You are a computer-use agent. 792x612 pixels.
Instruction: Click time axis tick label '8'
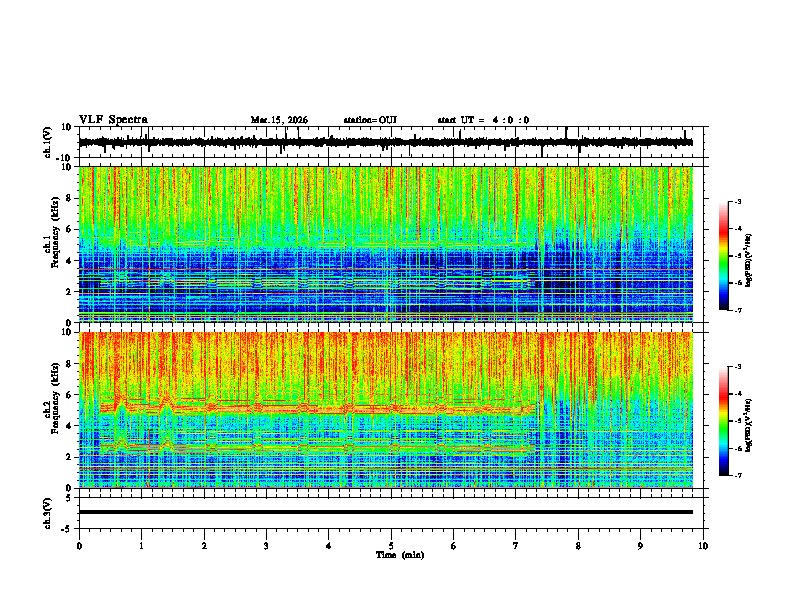click(x=578, y=546)
